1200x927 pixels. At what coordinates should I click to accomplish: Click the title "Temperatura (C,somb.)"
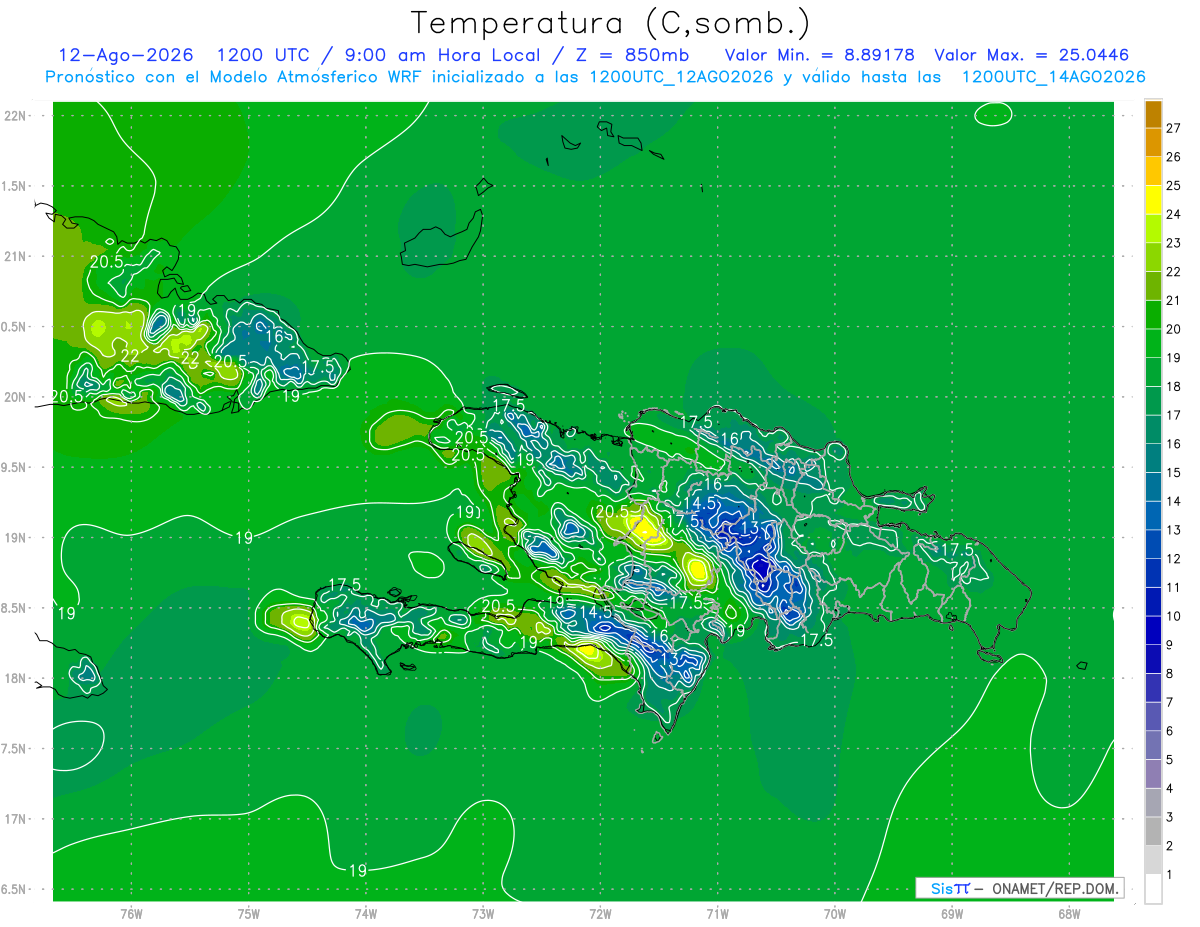tap(610, 24)
